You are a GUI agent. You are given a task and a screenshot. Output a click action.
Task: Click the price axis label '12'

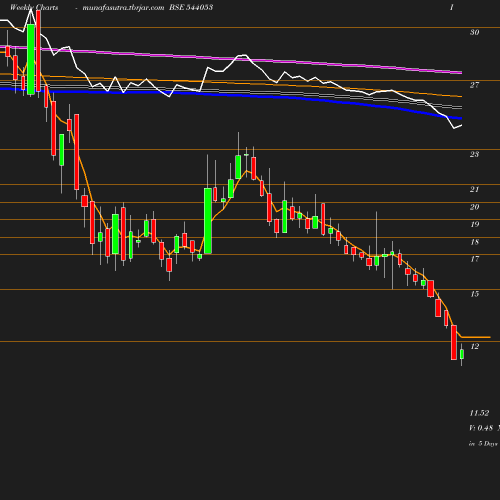tap(475, 346)
